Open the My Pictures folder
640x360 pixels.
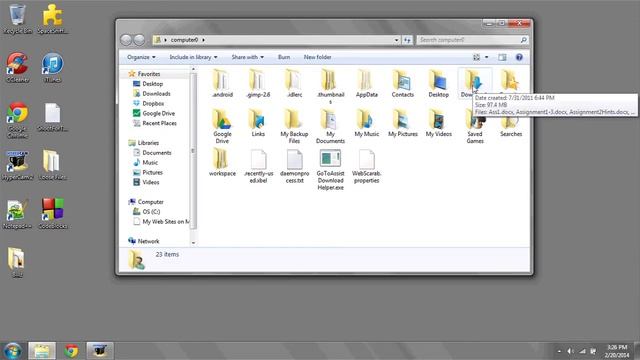(402, 123)
